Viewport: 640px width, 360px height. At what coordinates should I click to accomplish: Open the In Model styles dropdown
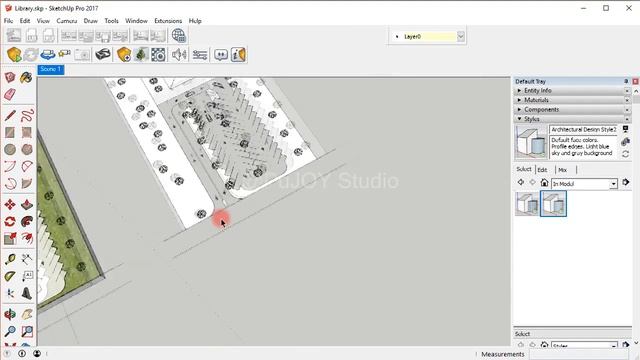point(613,184)
